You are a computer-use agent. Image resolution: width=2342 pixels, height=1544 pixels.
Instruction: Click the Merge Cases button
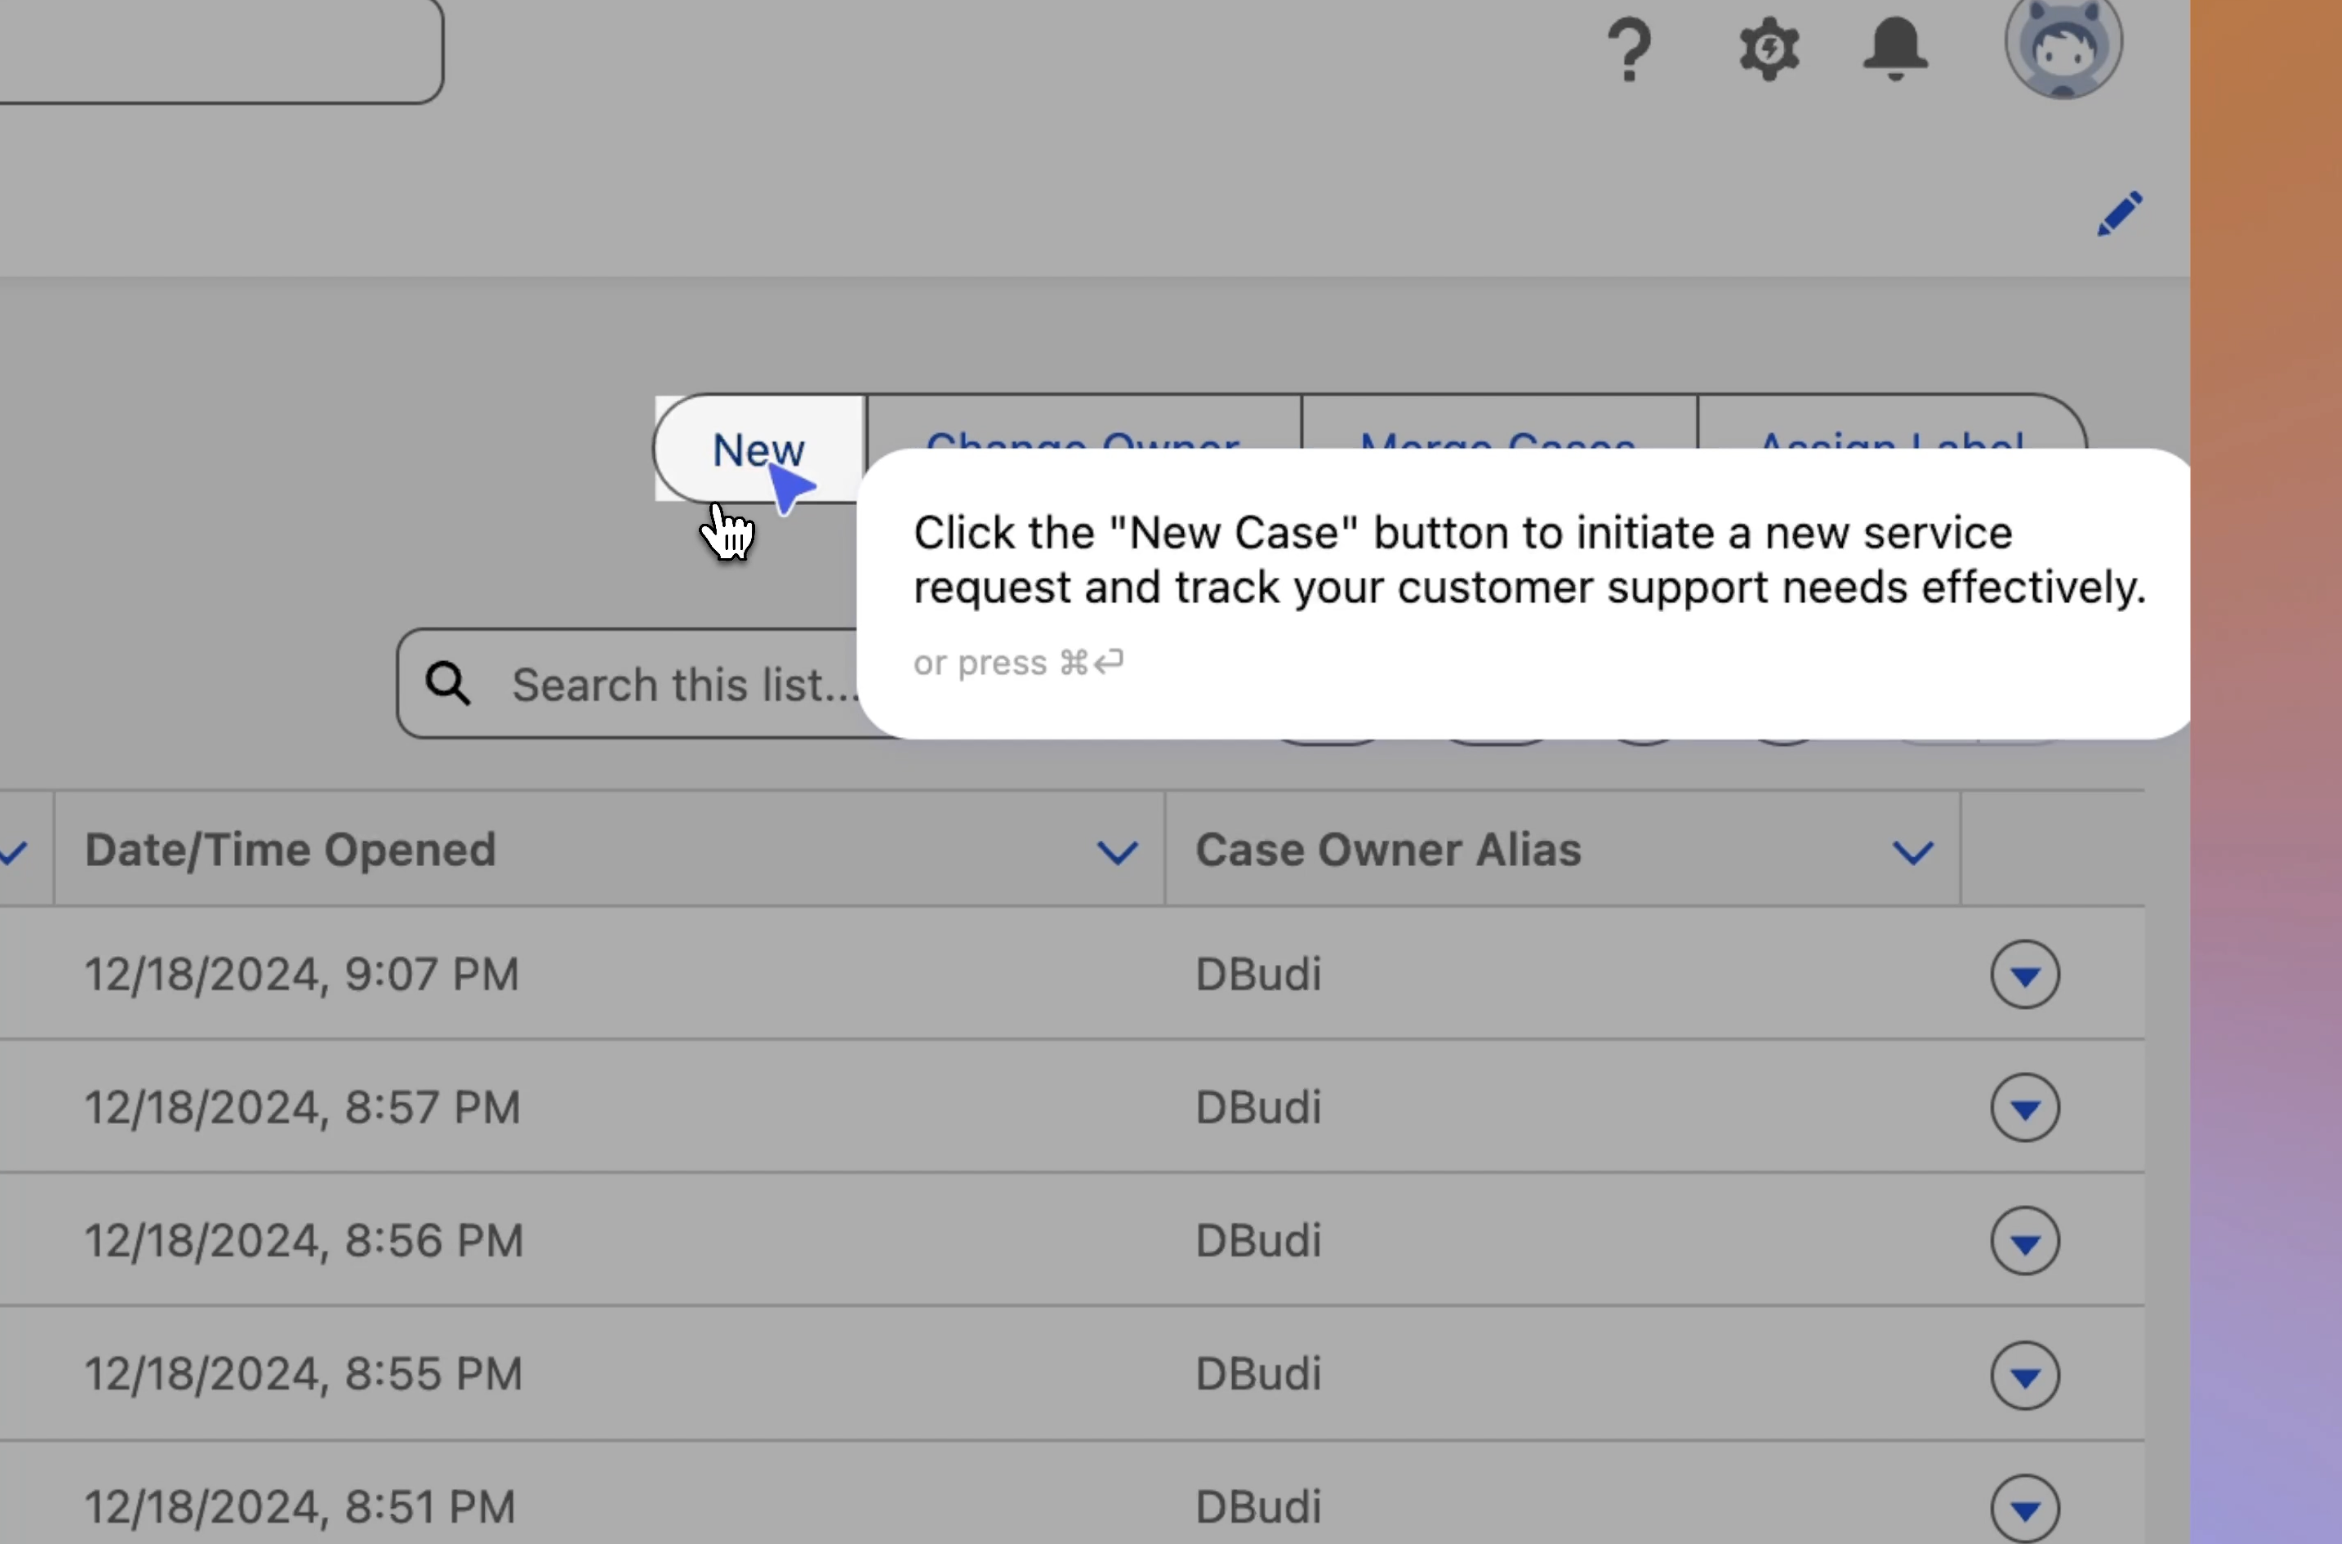1497,425
